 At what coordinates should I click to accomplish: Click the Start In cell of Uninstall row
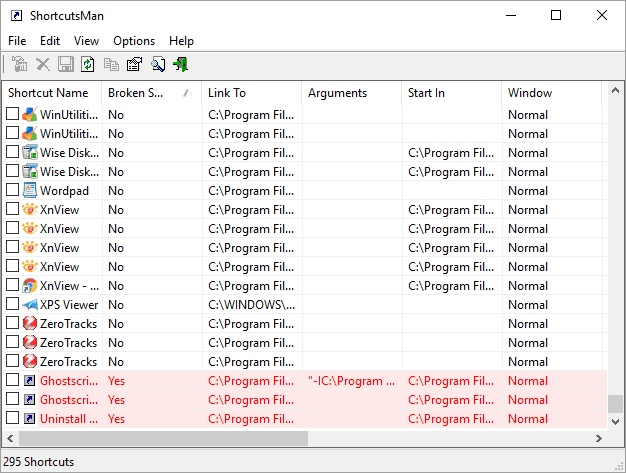coord(451,419)
